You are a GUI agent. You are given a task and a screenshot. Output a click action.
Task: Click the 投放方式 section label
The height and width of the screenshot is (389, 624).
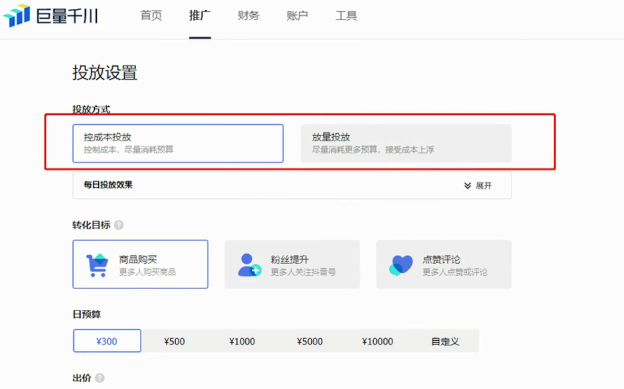click(91, 109)
